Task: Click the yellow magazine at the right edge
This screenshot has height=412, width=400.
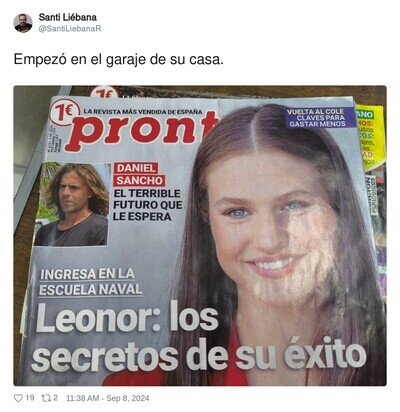Action: [x=371, y=138]
